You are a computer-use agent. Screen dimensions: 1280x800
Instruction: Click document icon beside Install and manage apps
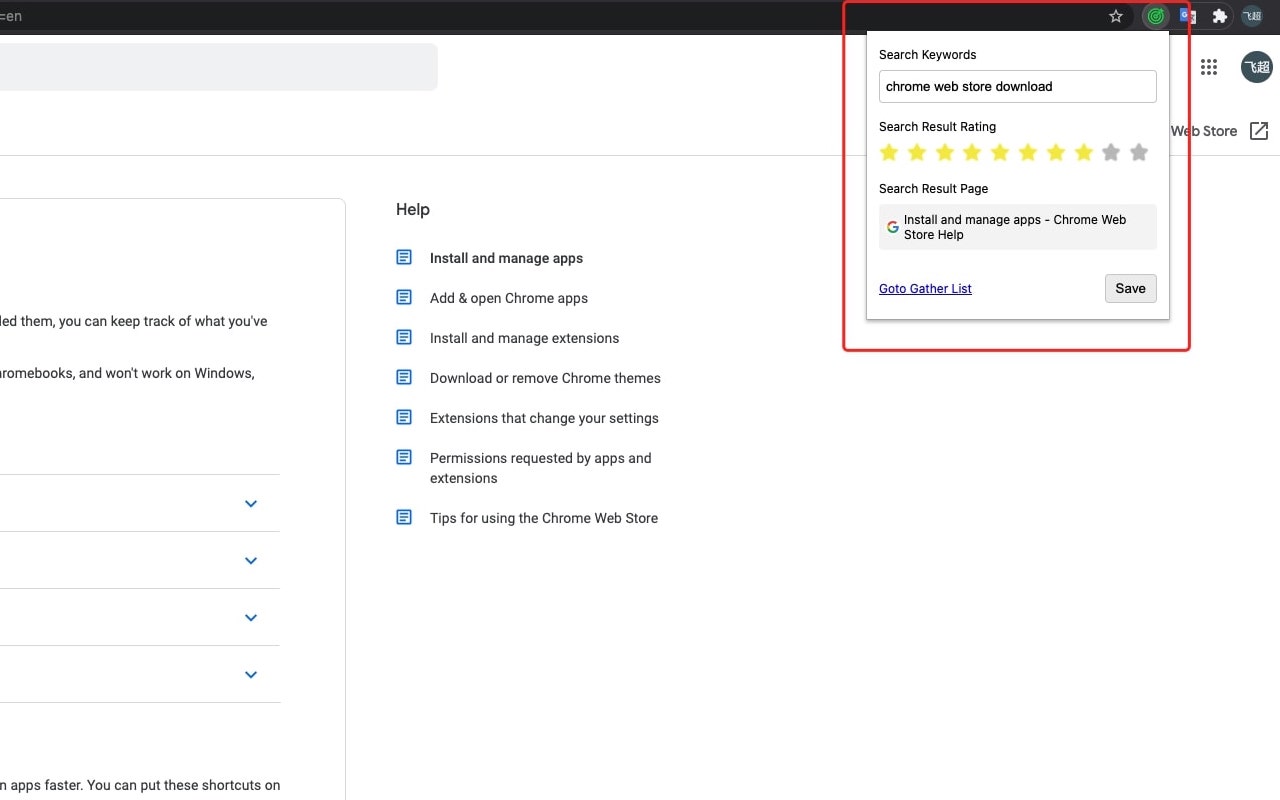pyautogui.click(x=404, y=257)
